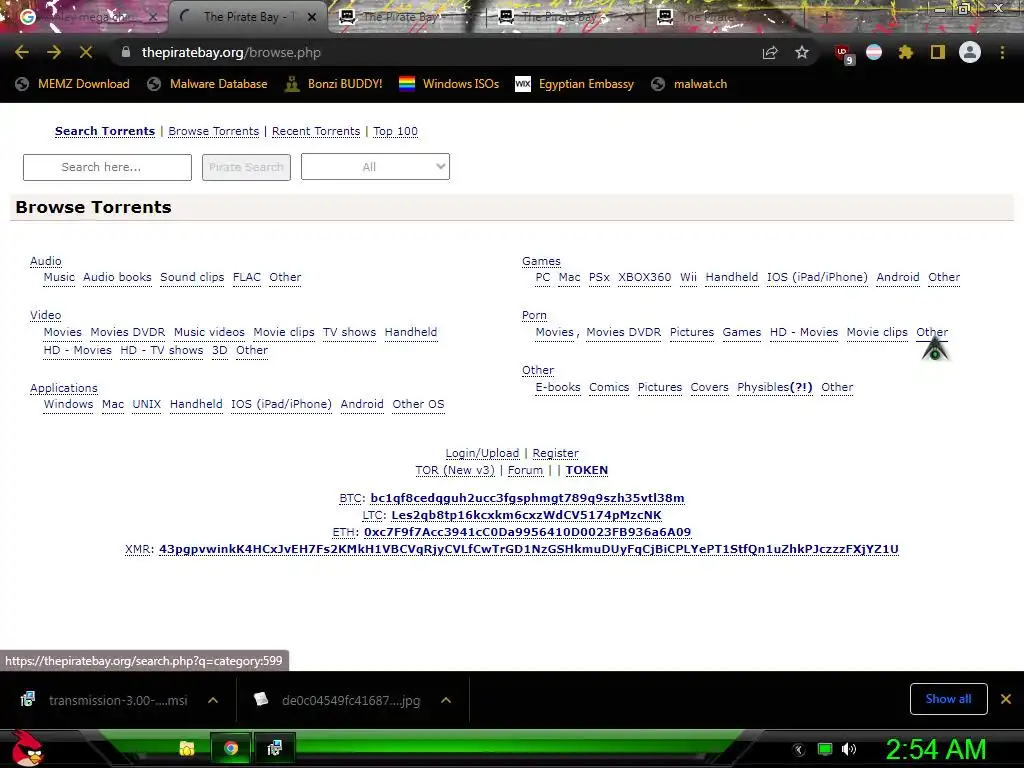Browse the Comics category
The height and width of the screenshot is (768, 1024).
(x=609, y=387)
